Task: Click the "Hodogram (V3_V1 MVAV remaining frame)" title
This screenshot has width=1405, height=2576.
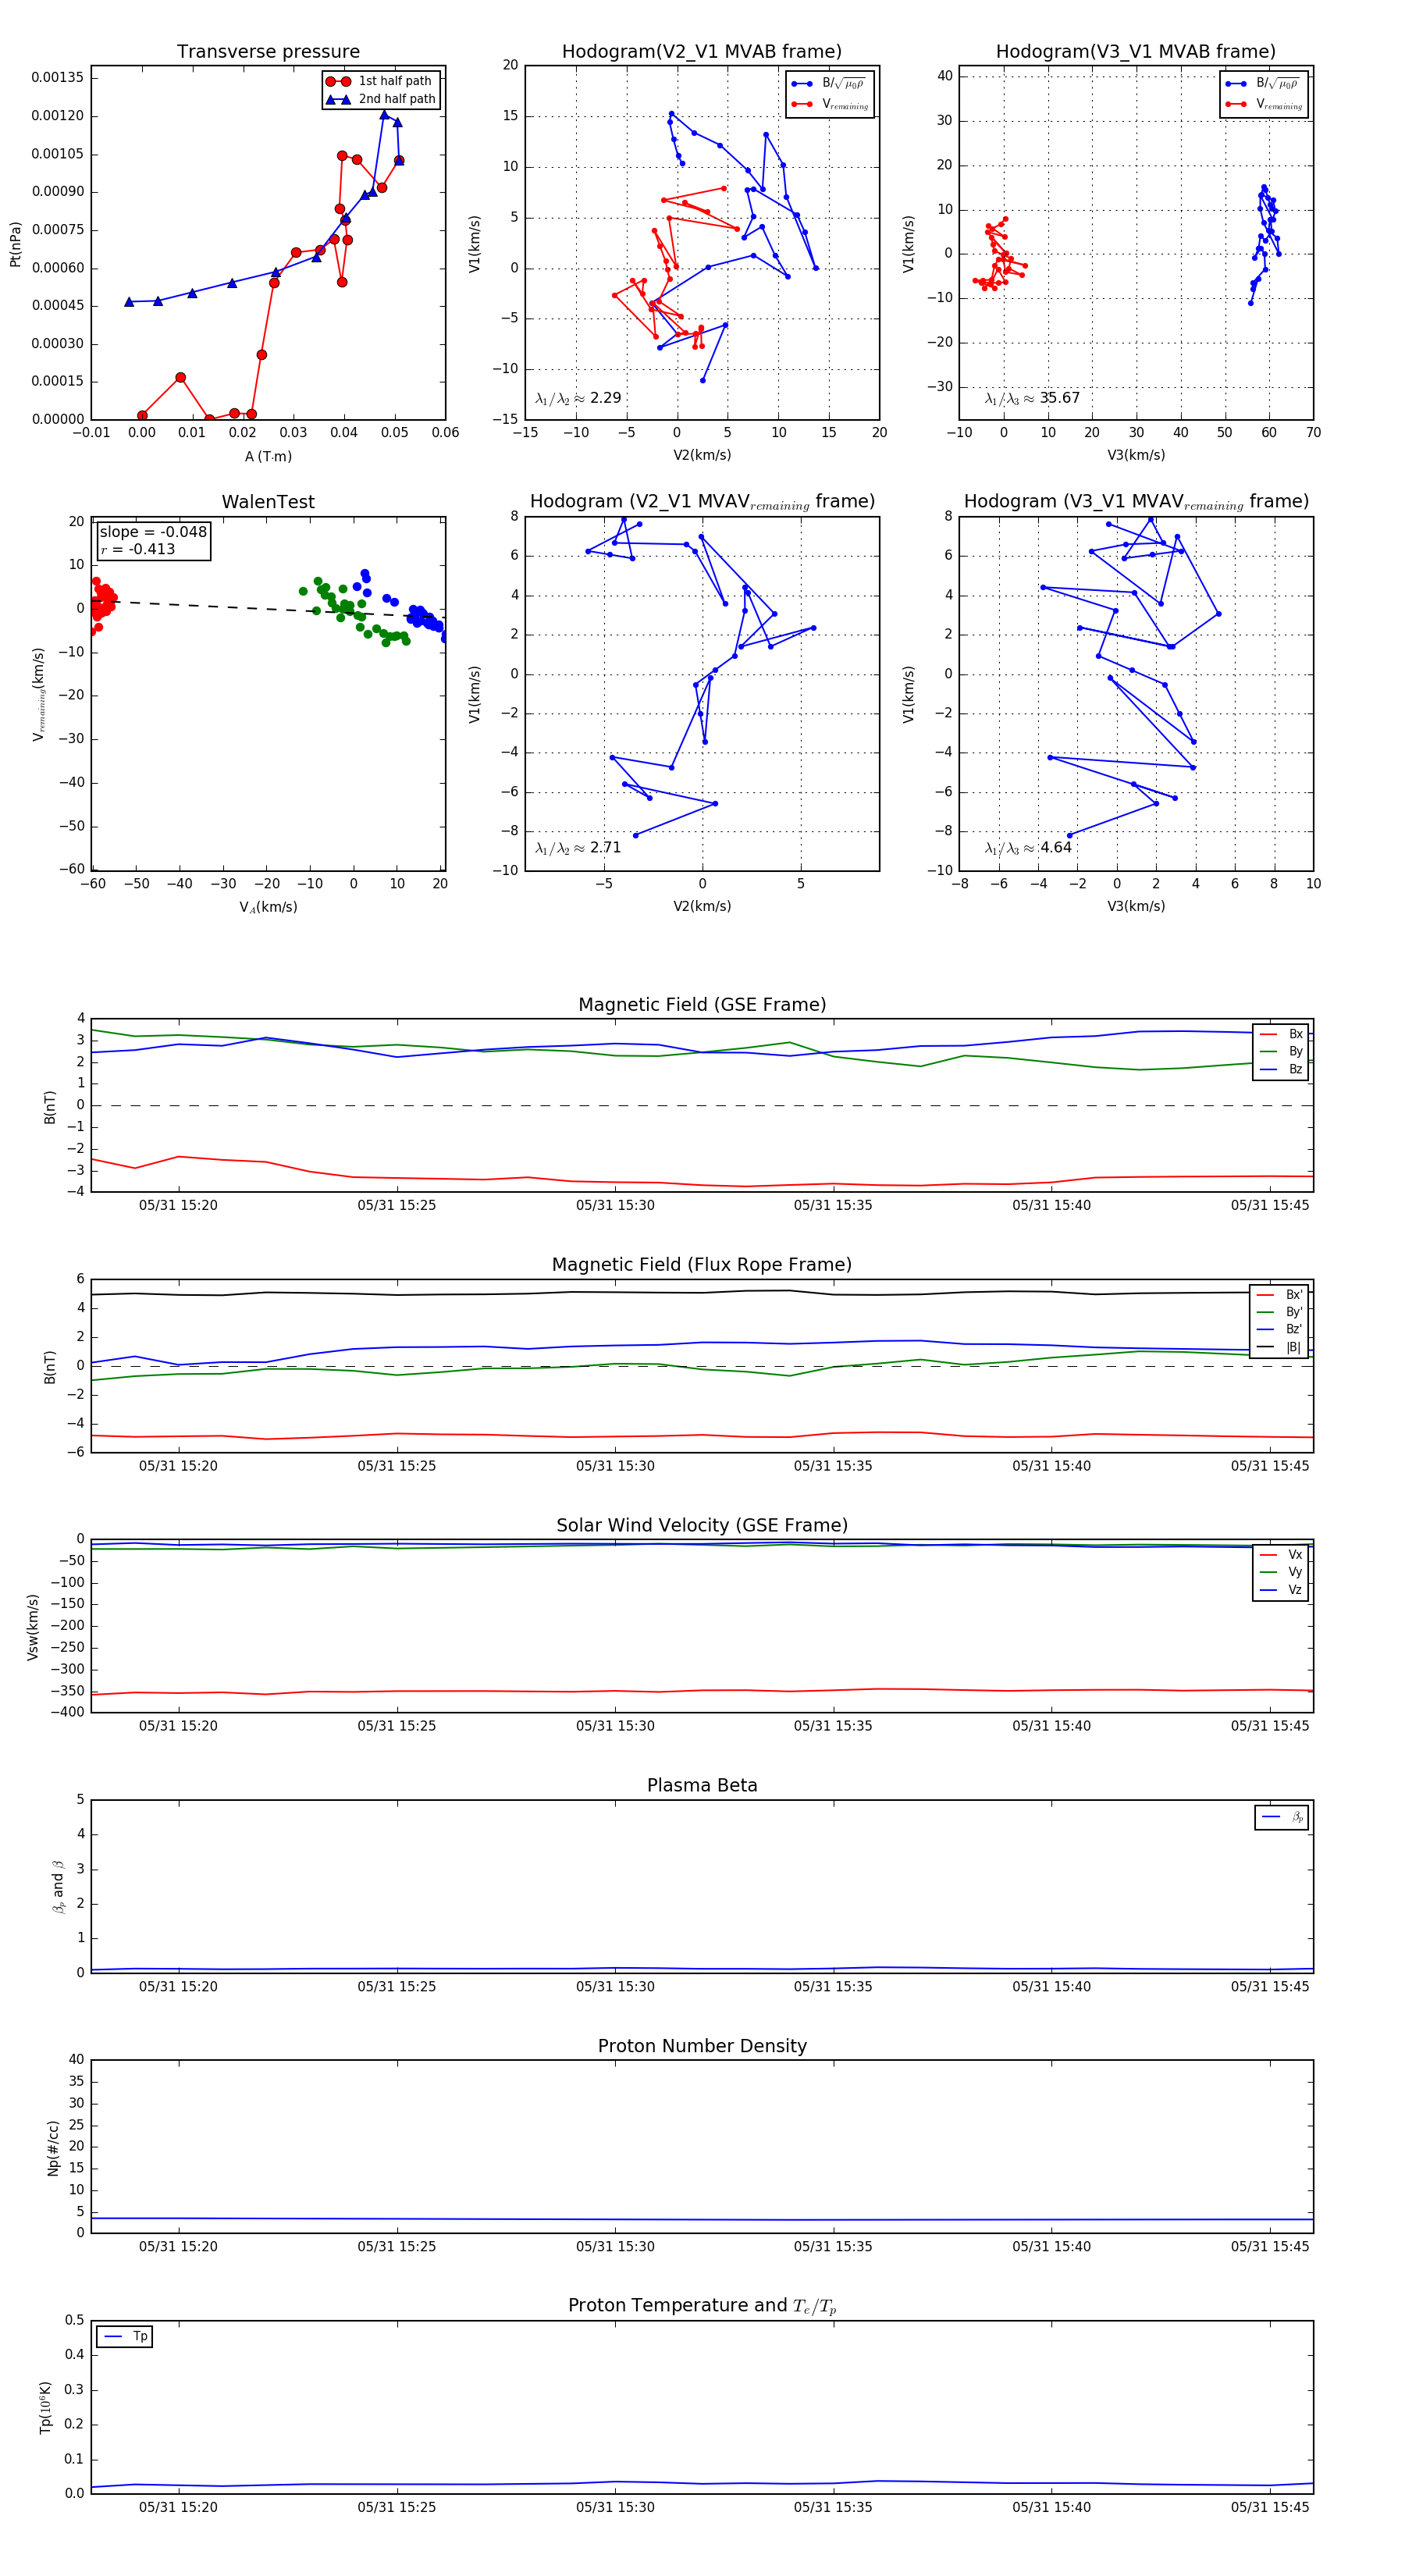Action: [x=1136, y=502]
